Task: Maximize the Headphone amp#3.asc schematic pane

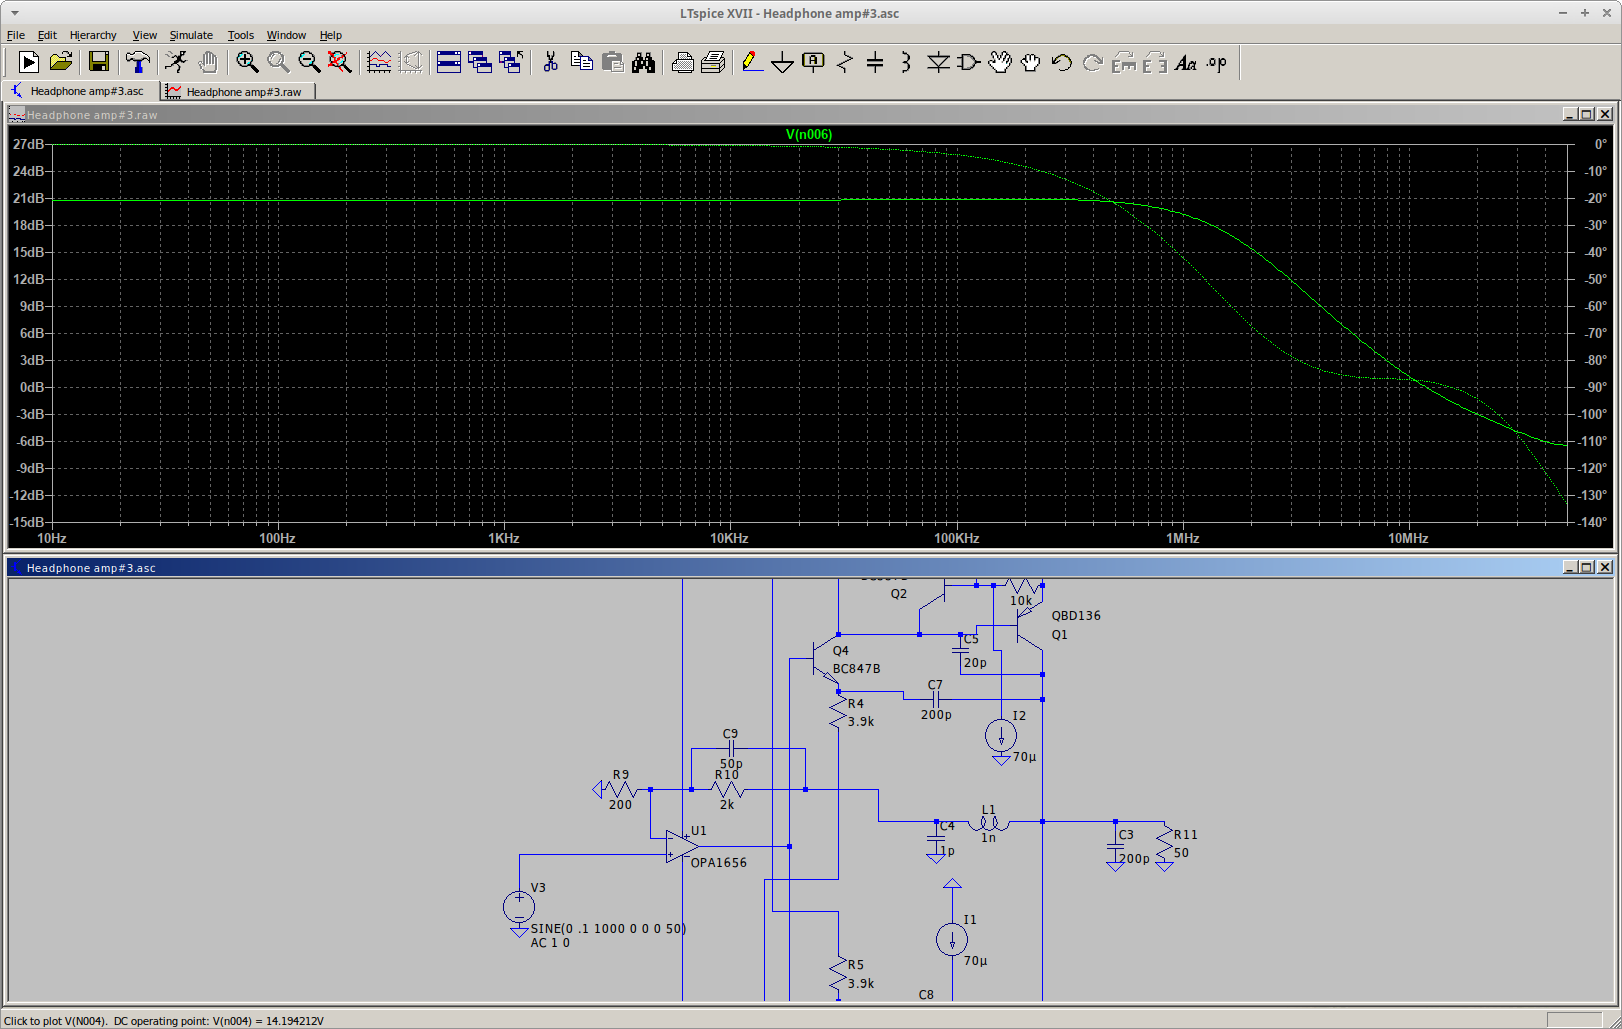Action: pos(1587,567)
